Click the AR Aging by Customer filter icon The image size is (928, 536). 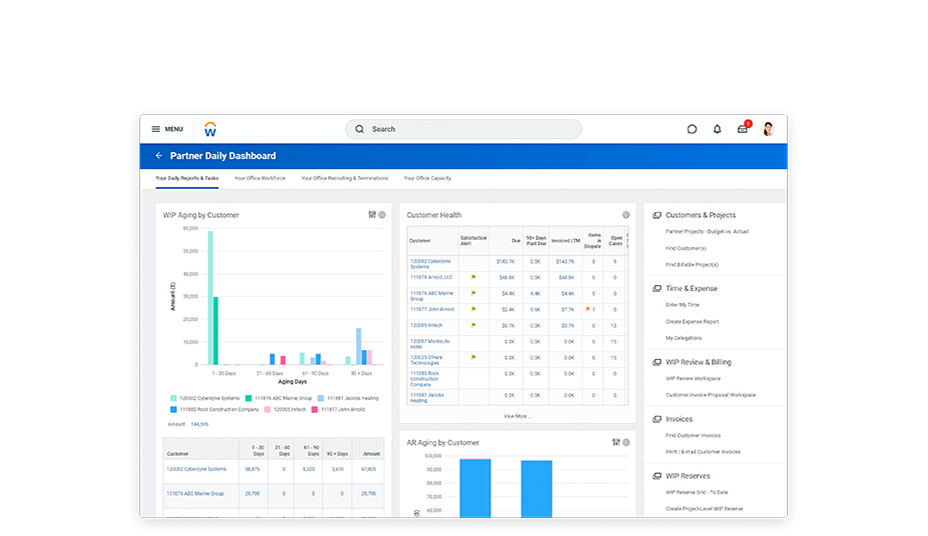[616, 442]
